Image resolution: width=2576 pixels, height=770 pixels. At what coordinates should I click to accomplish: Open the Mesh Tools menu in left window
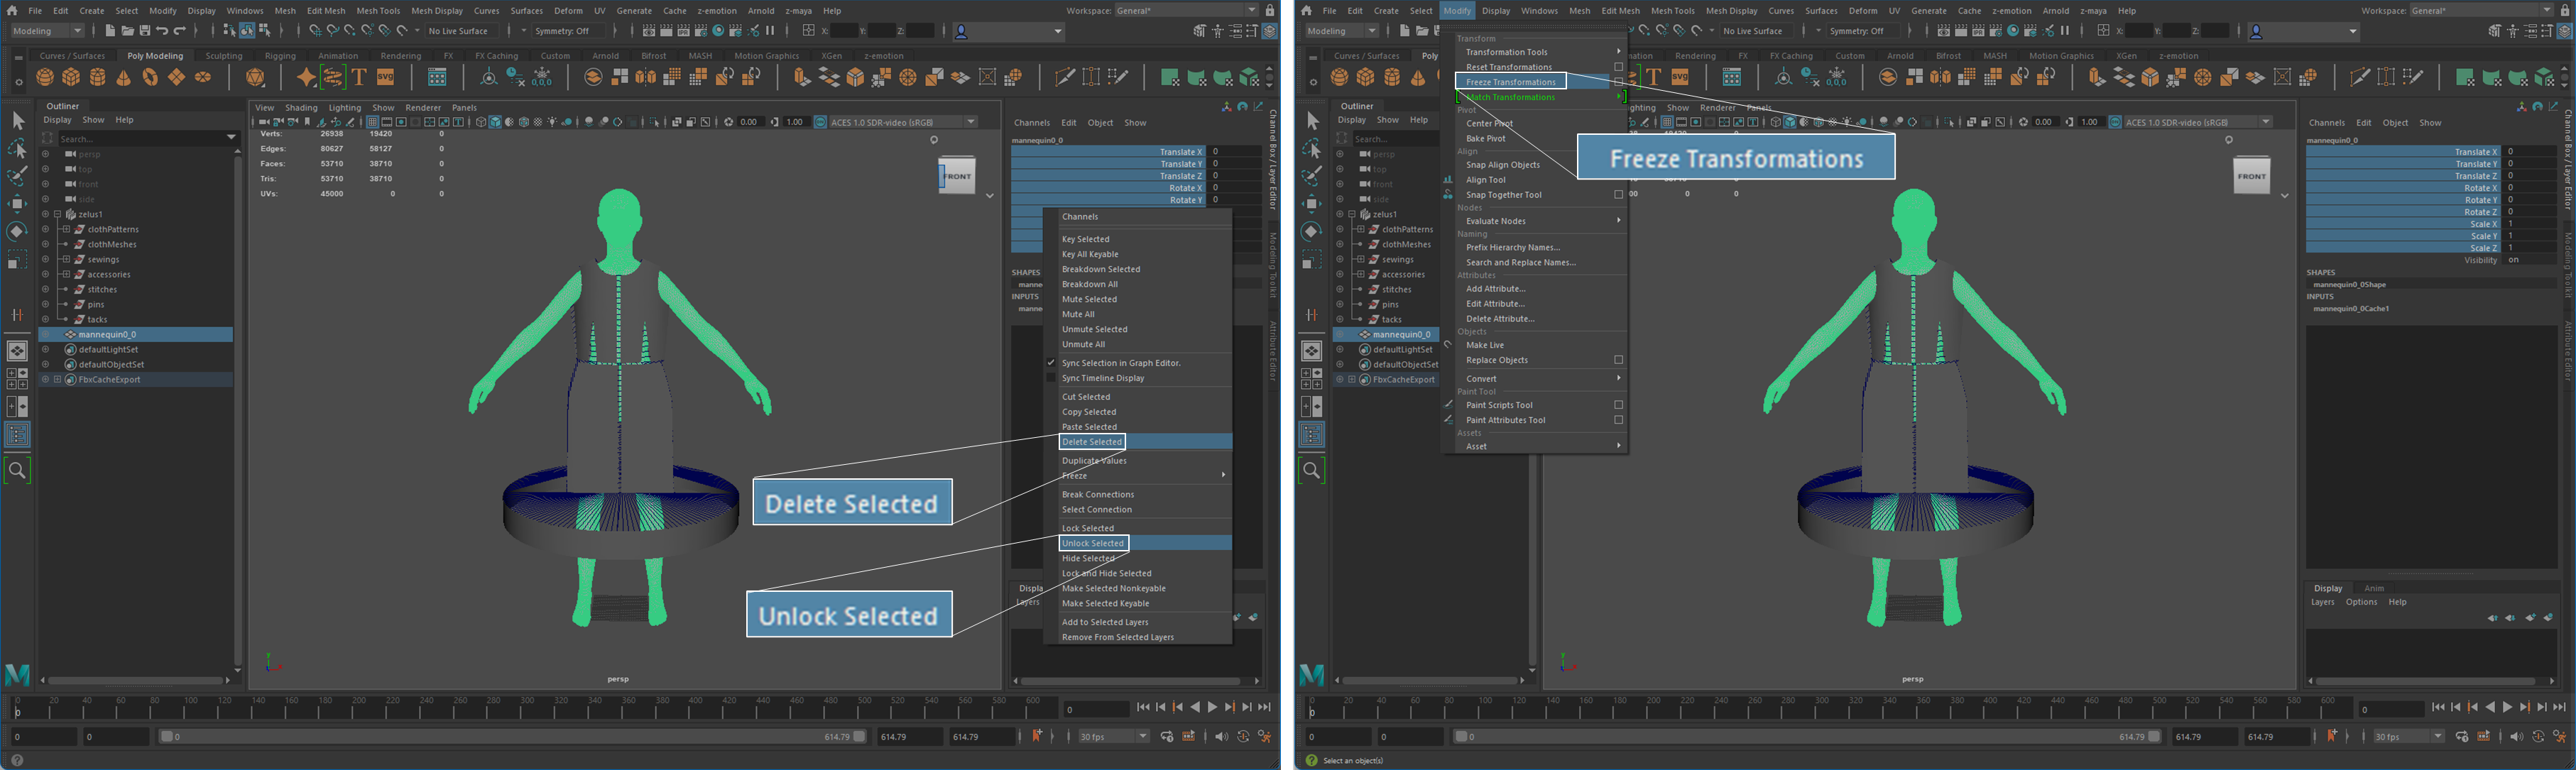378,10
